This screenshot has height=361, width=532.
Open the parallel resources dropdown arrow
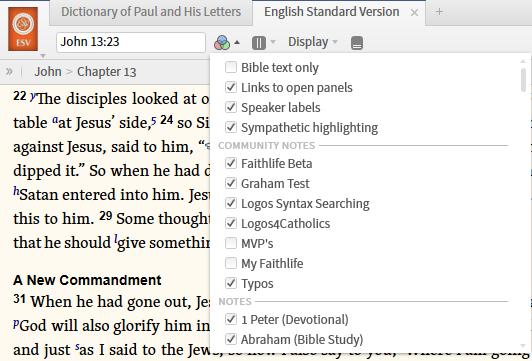pos(273,42)
